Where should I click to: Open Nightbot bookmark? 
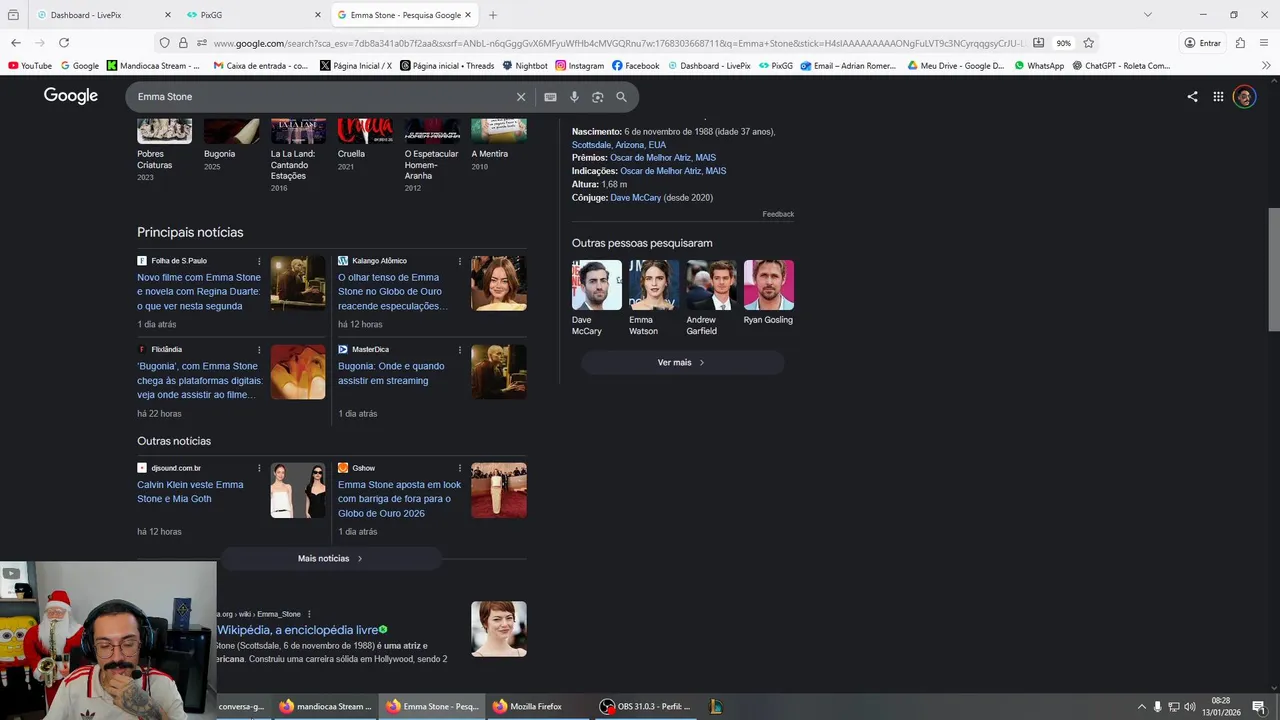(x=525, y=66)
